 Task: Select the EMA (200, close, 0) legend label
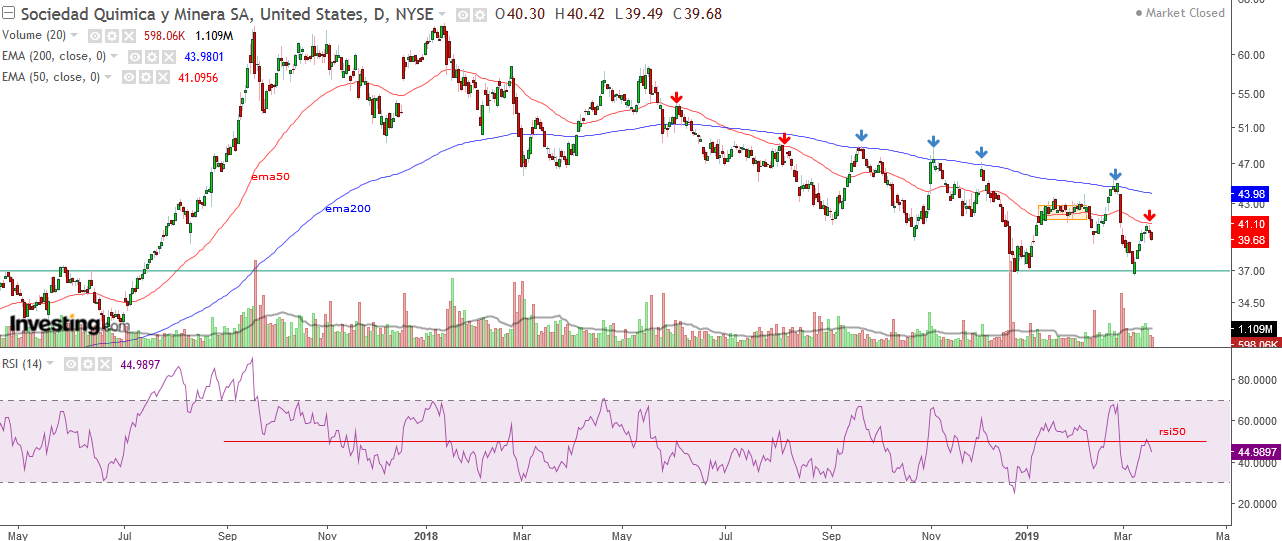click(x=54, y=56)
